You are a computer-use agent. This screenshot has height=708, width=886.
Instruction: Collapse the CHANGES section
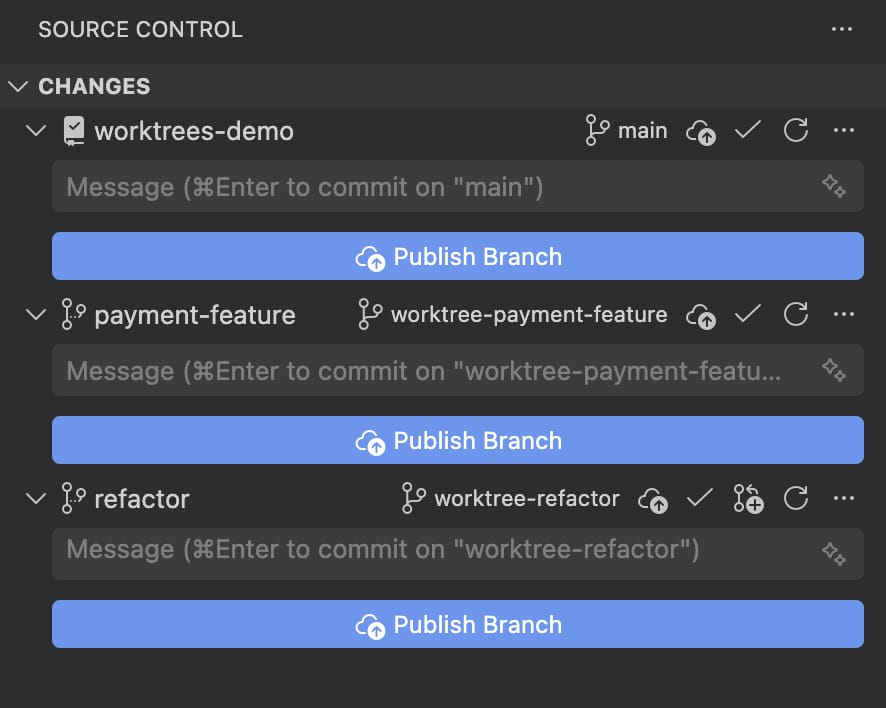coord(18,86)
